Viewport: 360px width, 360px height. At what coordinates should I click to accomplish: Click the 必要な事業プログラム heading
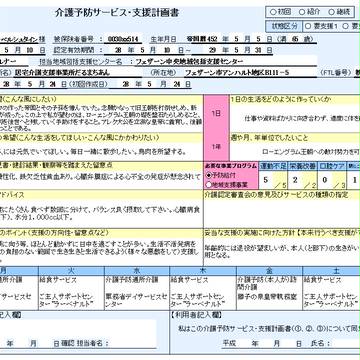[x=231, y=166]
